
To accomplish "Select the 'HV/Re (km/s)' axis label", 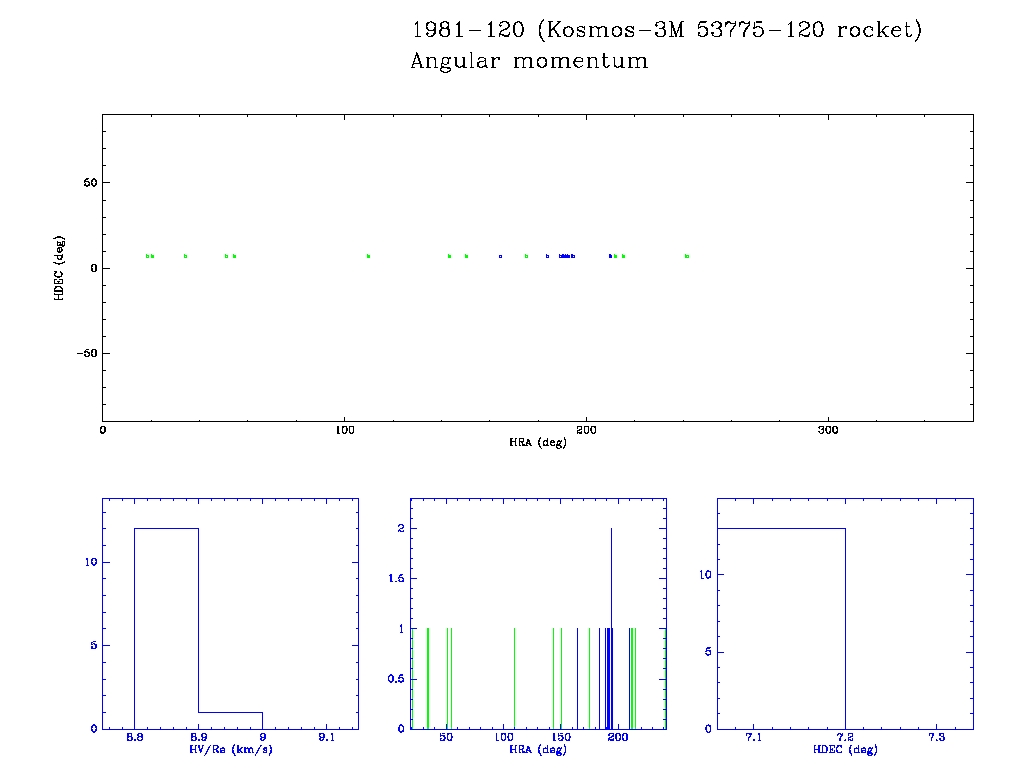I will coord(230,749).
